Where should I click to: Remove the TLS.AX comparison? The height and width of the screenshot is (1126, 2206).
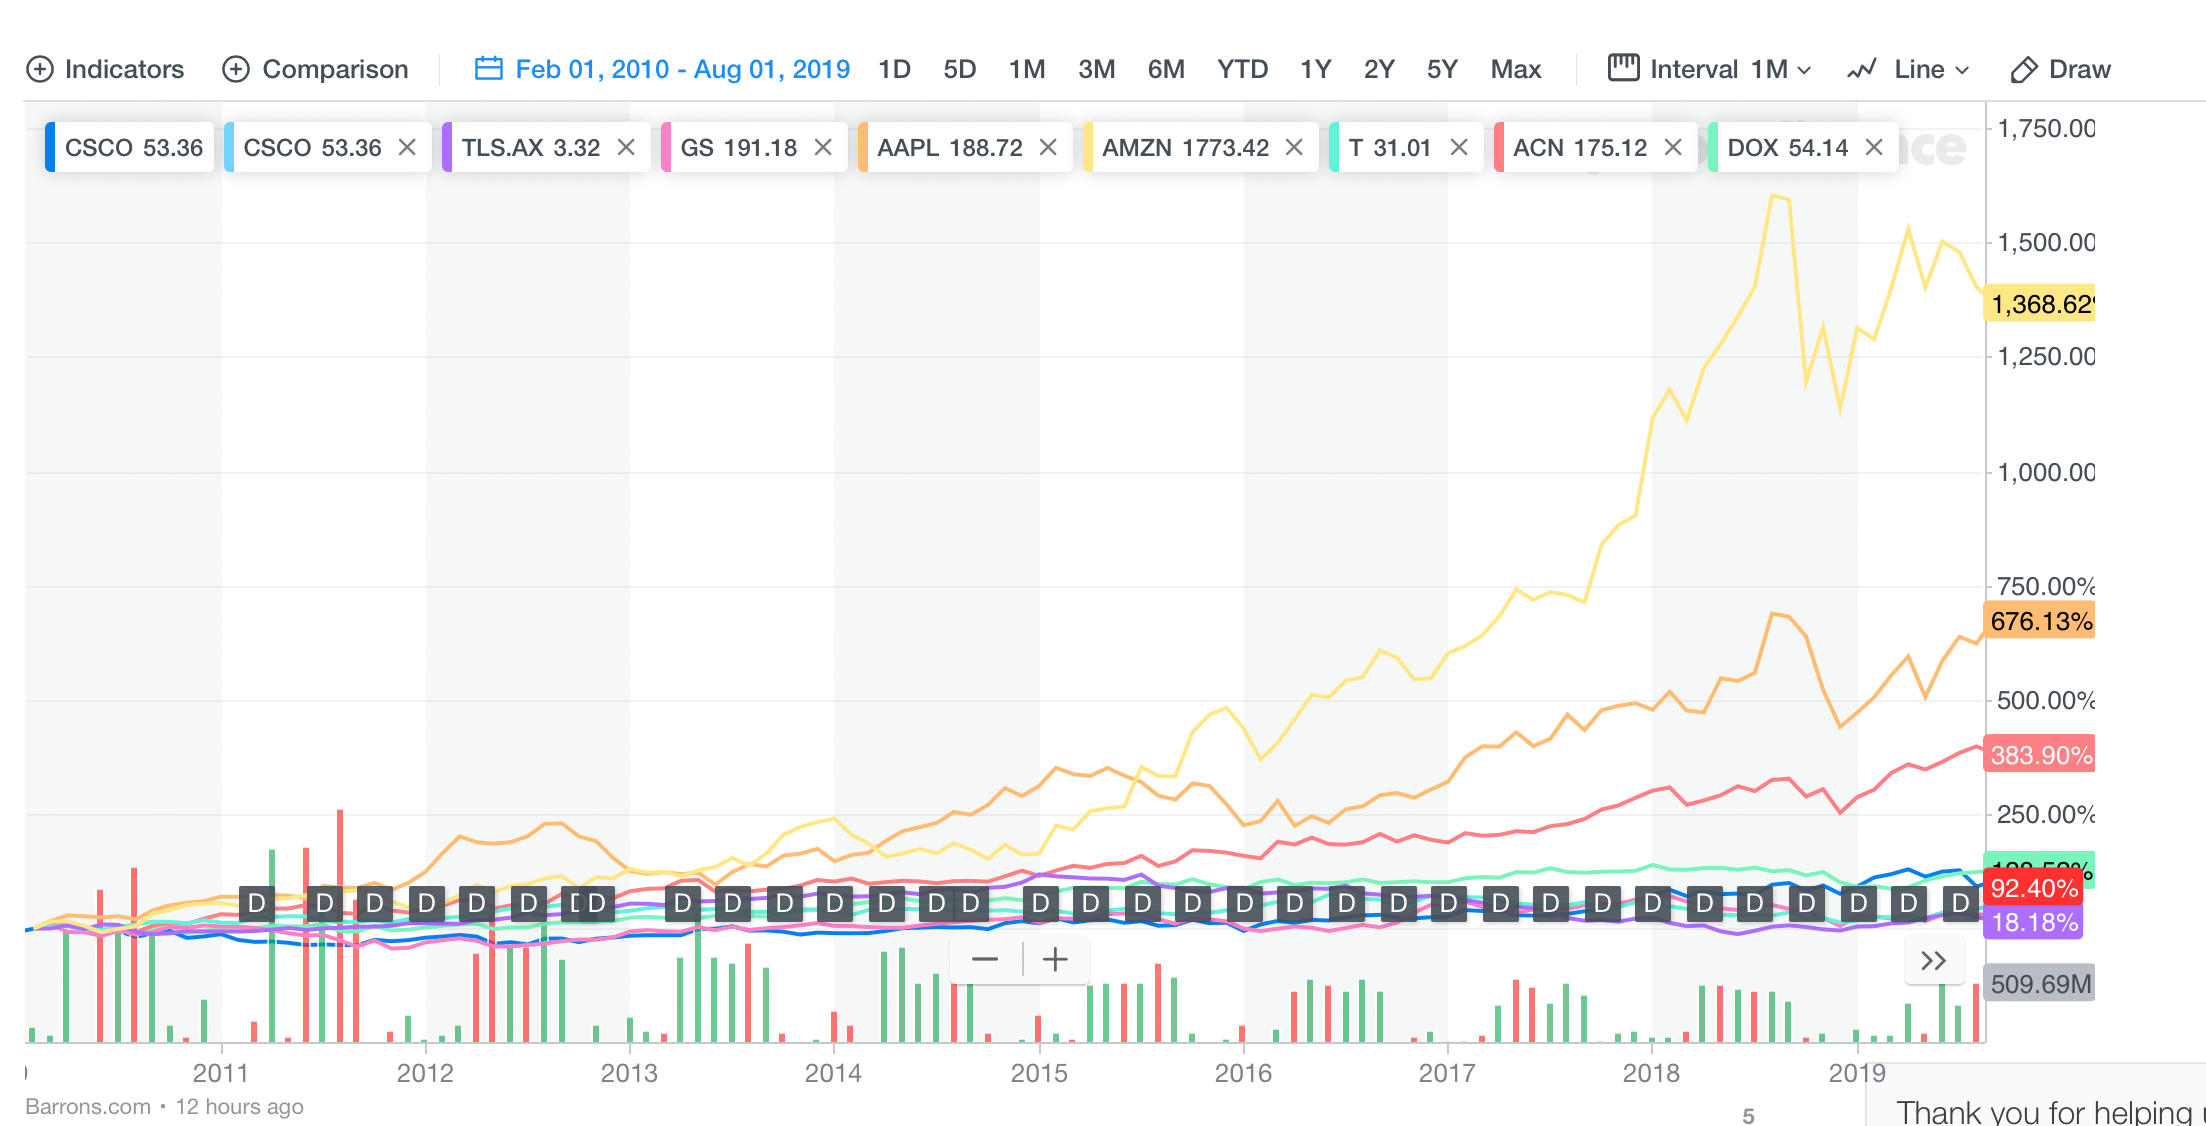point(626,147)
